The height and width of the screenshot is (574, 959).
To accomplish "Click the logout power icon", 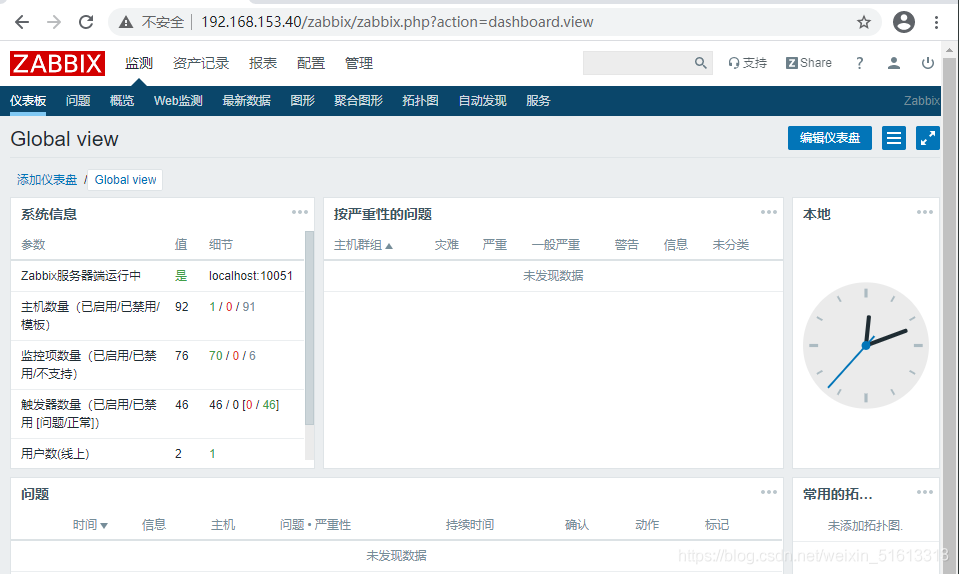I will (928, 63).
